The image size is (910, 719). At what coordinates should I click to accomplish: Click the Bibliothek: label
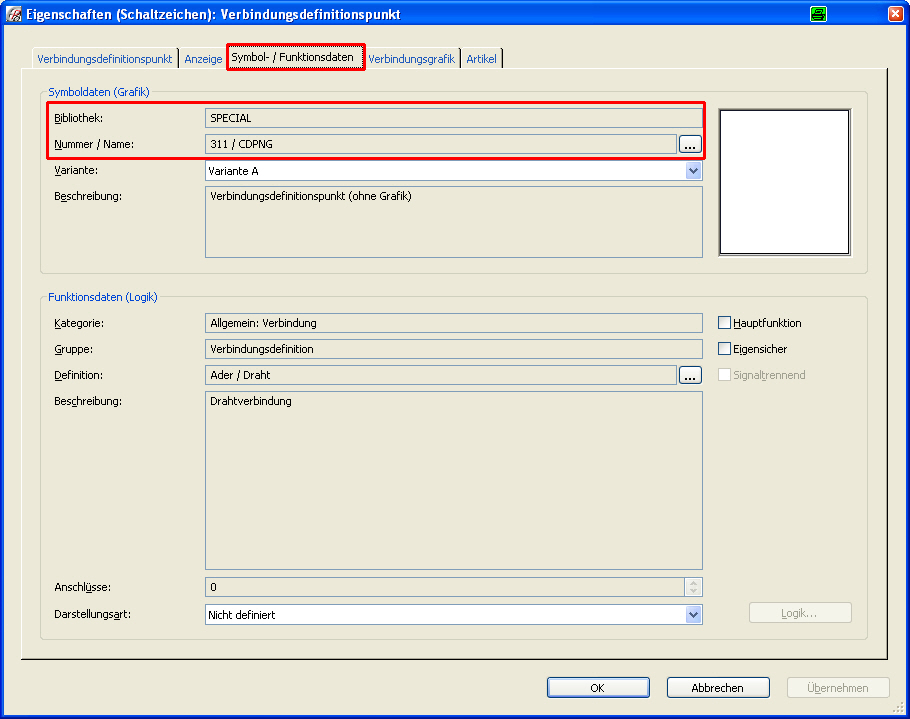click(78, 118)
